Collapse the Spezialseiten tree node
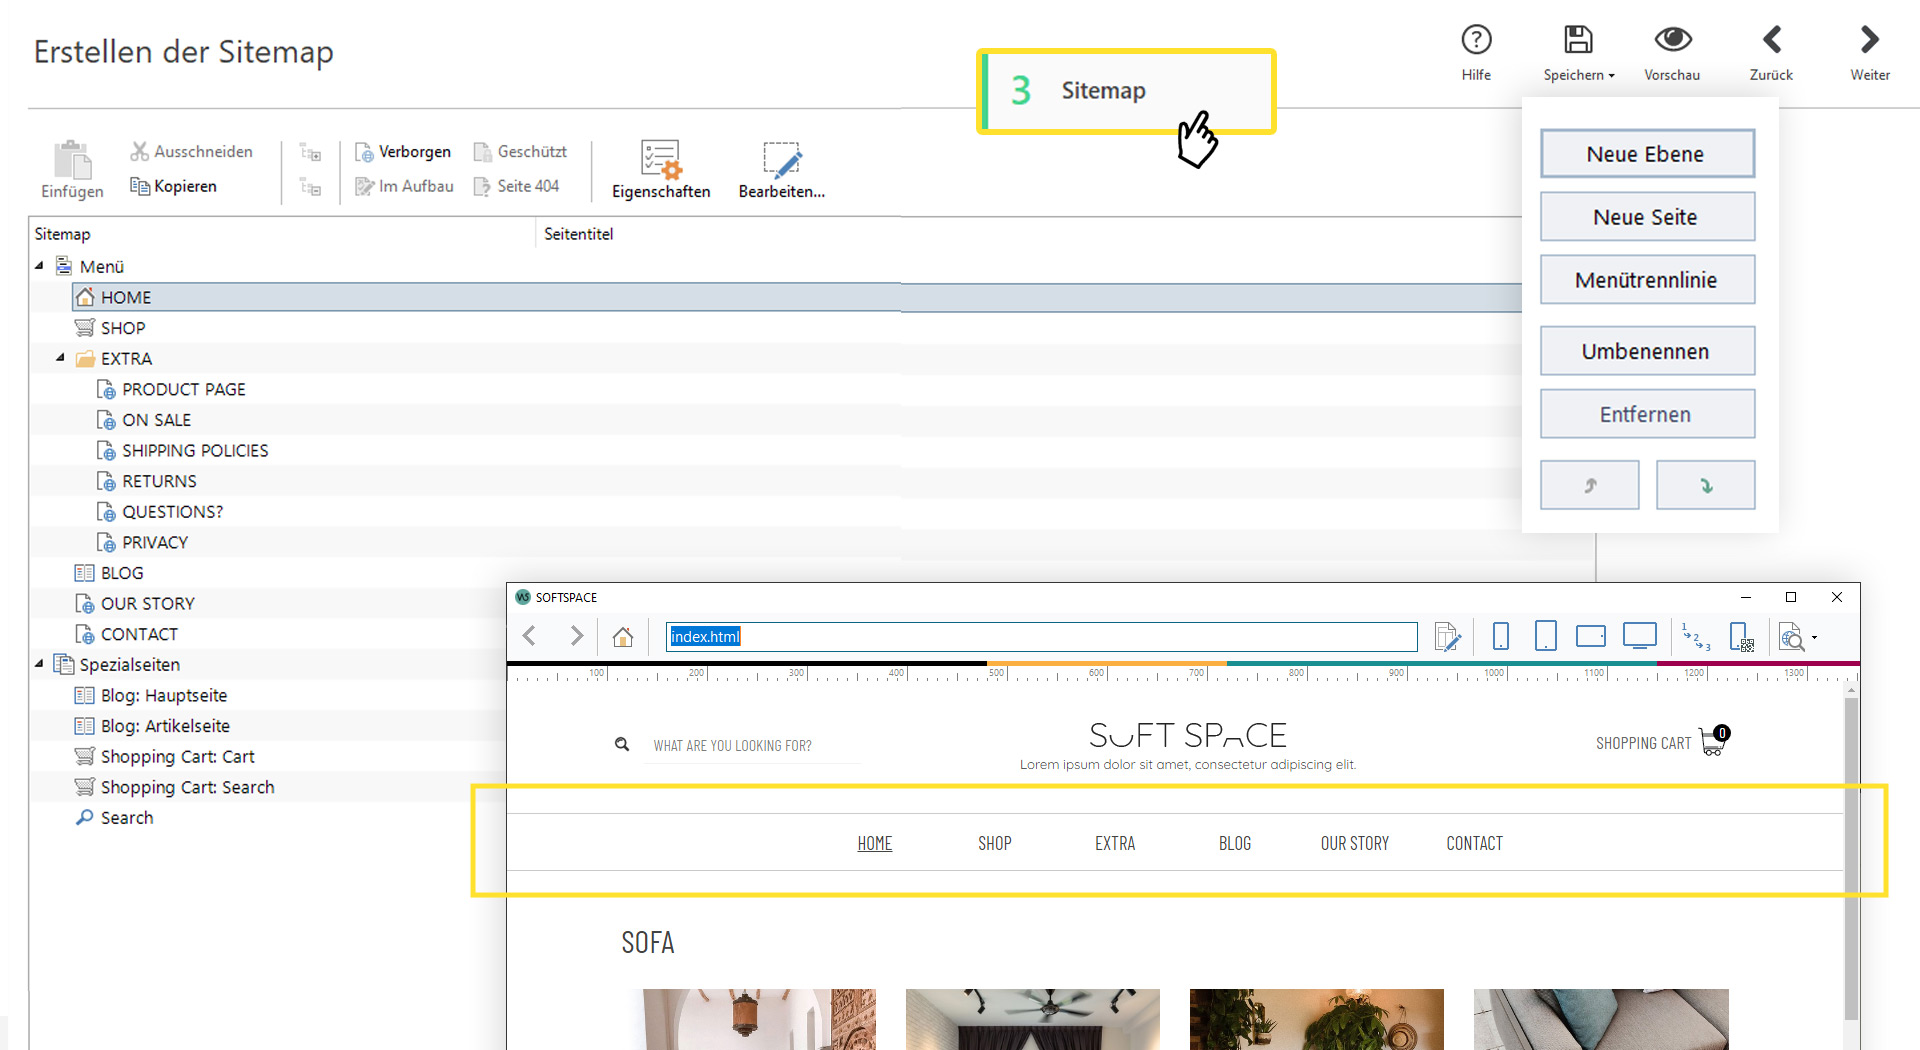 39,664
